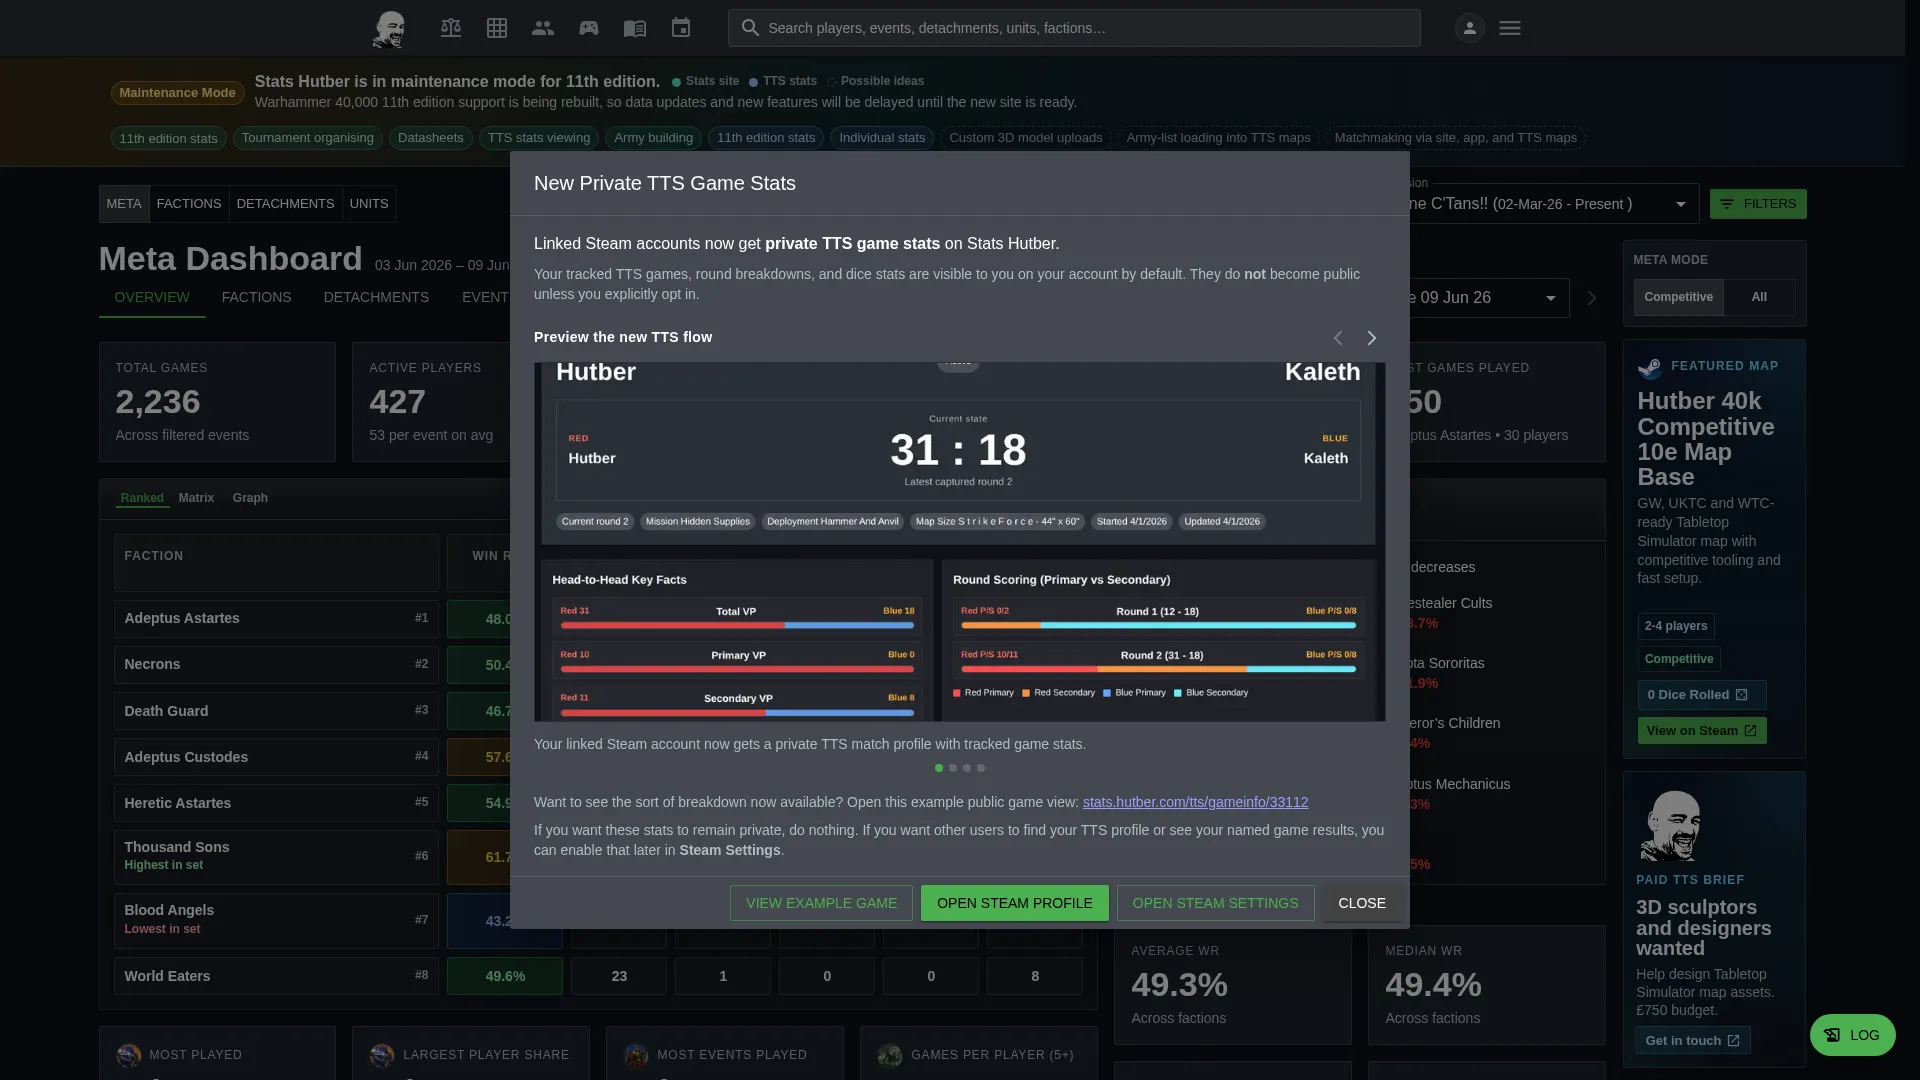
Task: Close the TTS Game Stats dialog
Action: pos(1362,903)
